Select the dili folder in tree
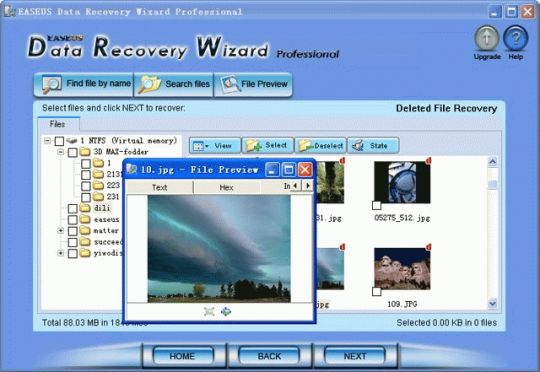Viewport: 540px width, 372px height. [102, 208]
